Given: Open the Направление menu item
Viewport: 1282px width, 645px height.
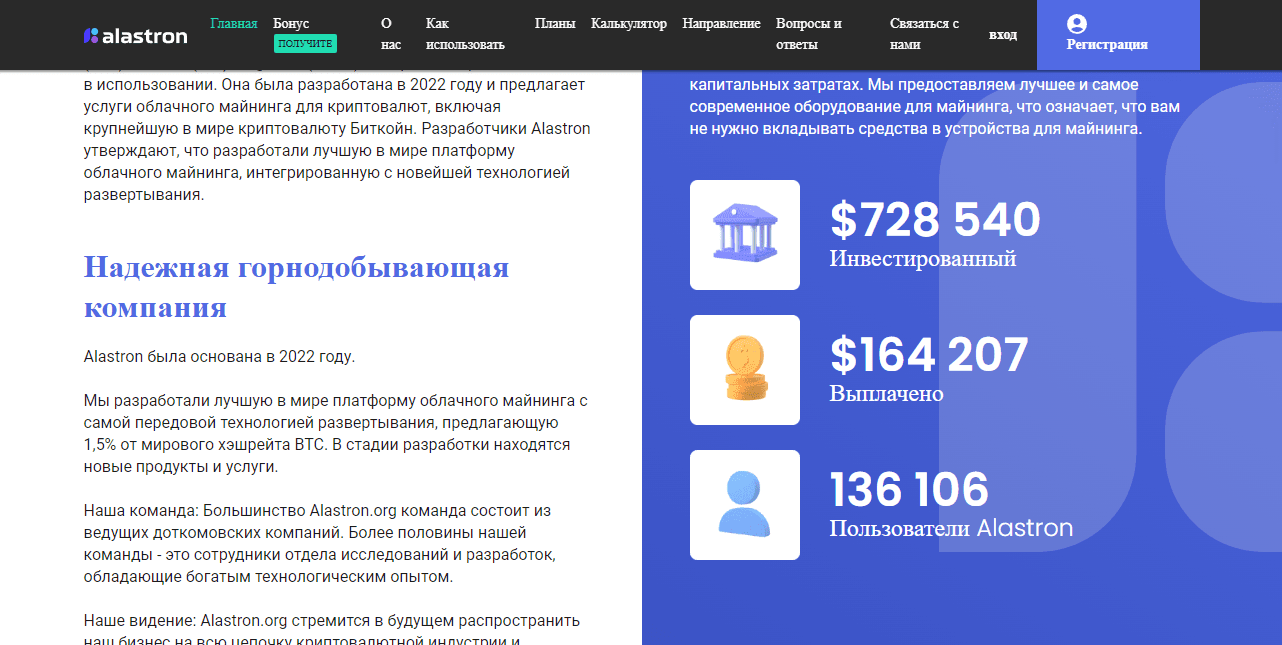Looking at the screenshot, I should (x=721, y=22).
